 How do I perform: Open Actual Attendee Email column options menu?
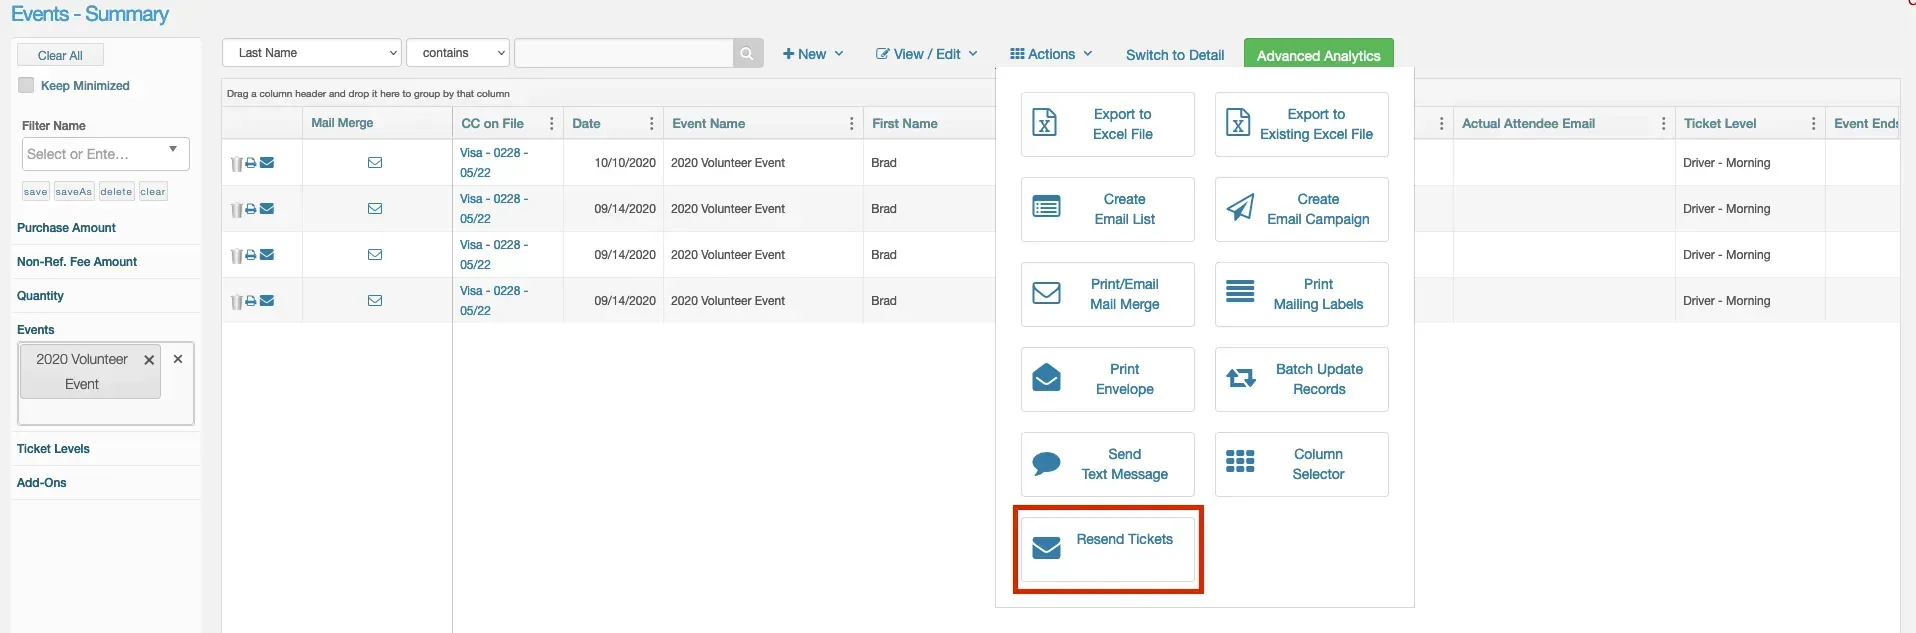pyautogui.click(x=1664, y=124)
